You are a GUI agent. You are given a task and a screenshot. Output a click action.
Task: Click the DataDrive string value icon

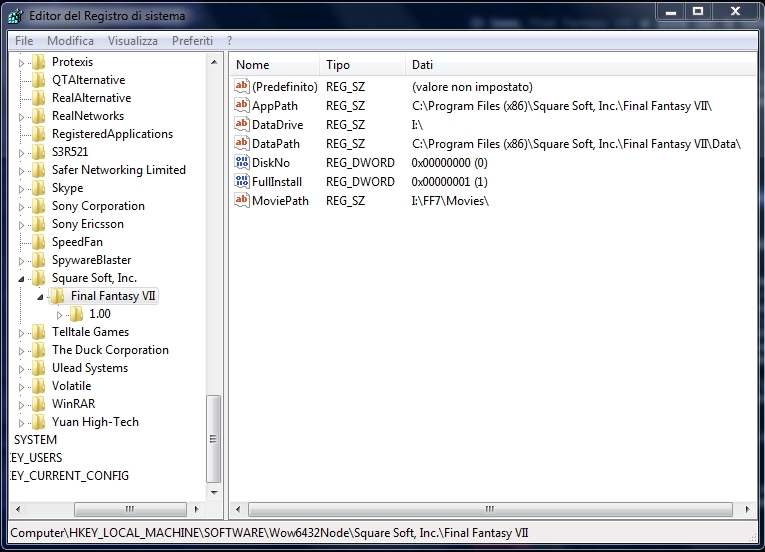[242, 124]
